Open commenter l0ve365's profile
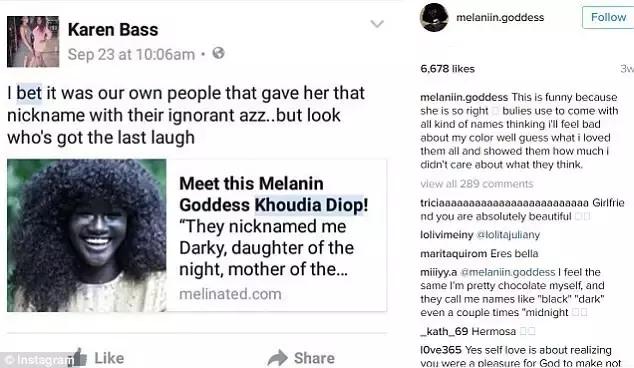The width and height of the screenshot is (634, 368). pos(441,350)
